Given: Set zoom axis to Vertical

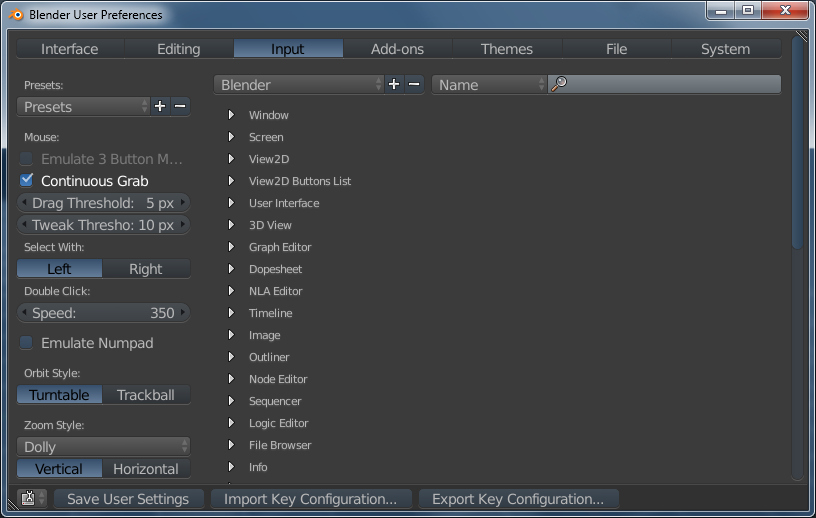Looking at the screenshot, I should pyautogui.click(x=59, y=469).
